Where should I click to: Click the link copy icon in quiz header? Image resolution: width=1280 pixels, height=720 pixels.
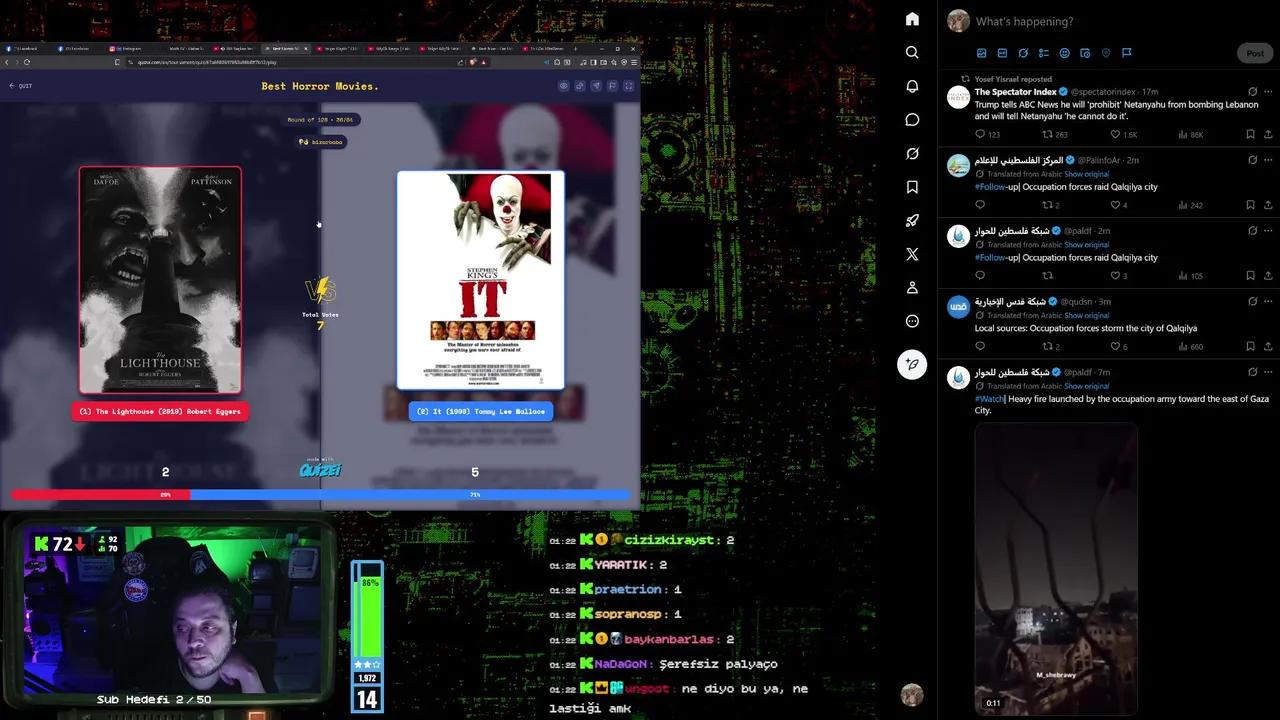580,86
